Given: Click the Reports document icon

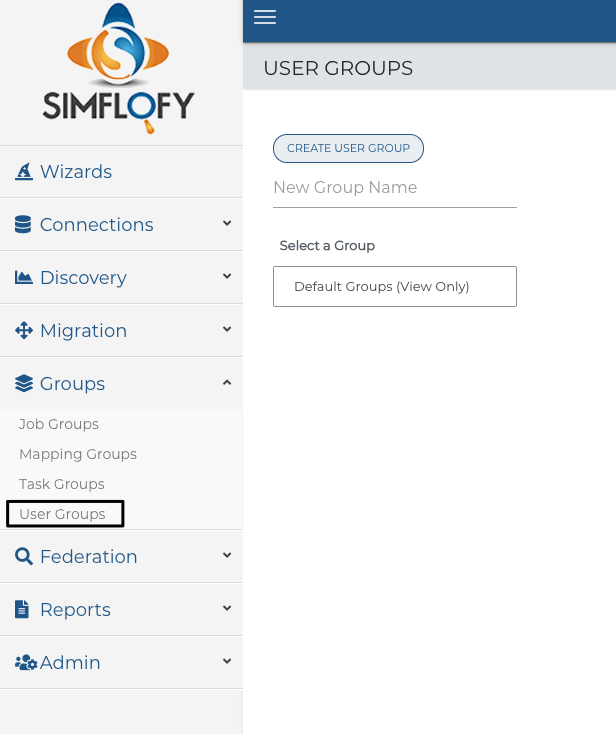Looking at the screenshot, I should (22, 609).
